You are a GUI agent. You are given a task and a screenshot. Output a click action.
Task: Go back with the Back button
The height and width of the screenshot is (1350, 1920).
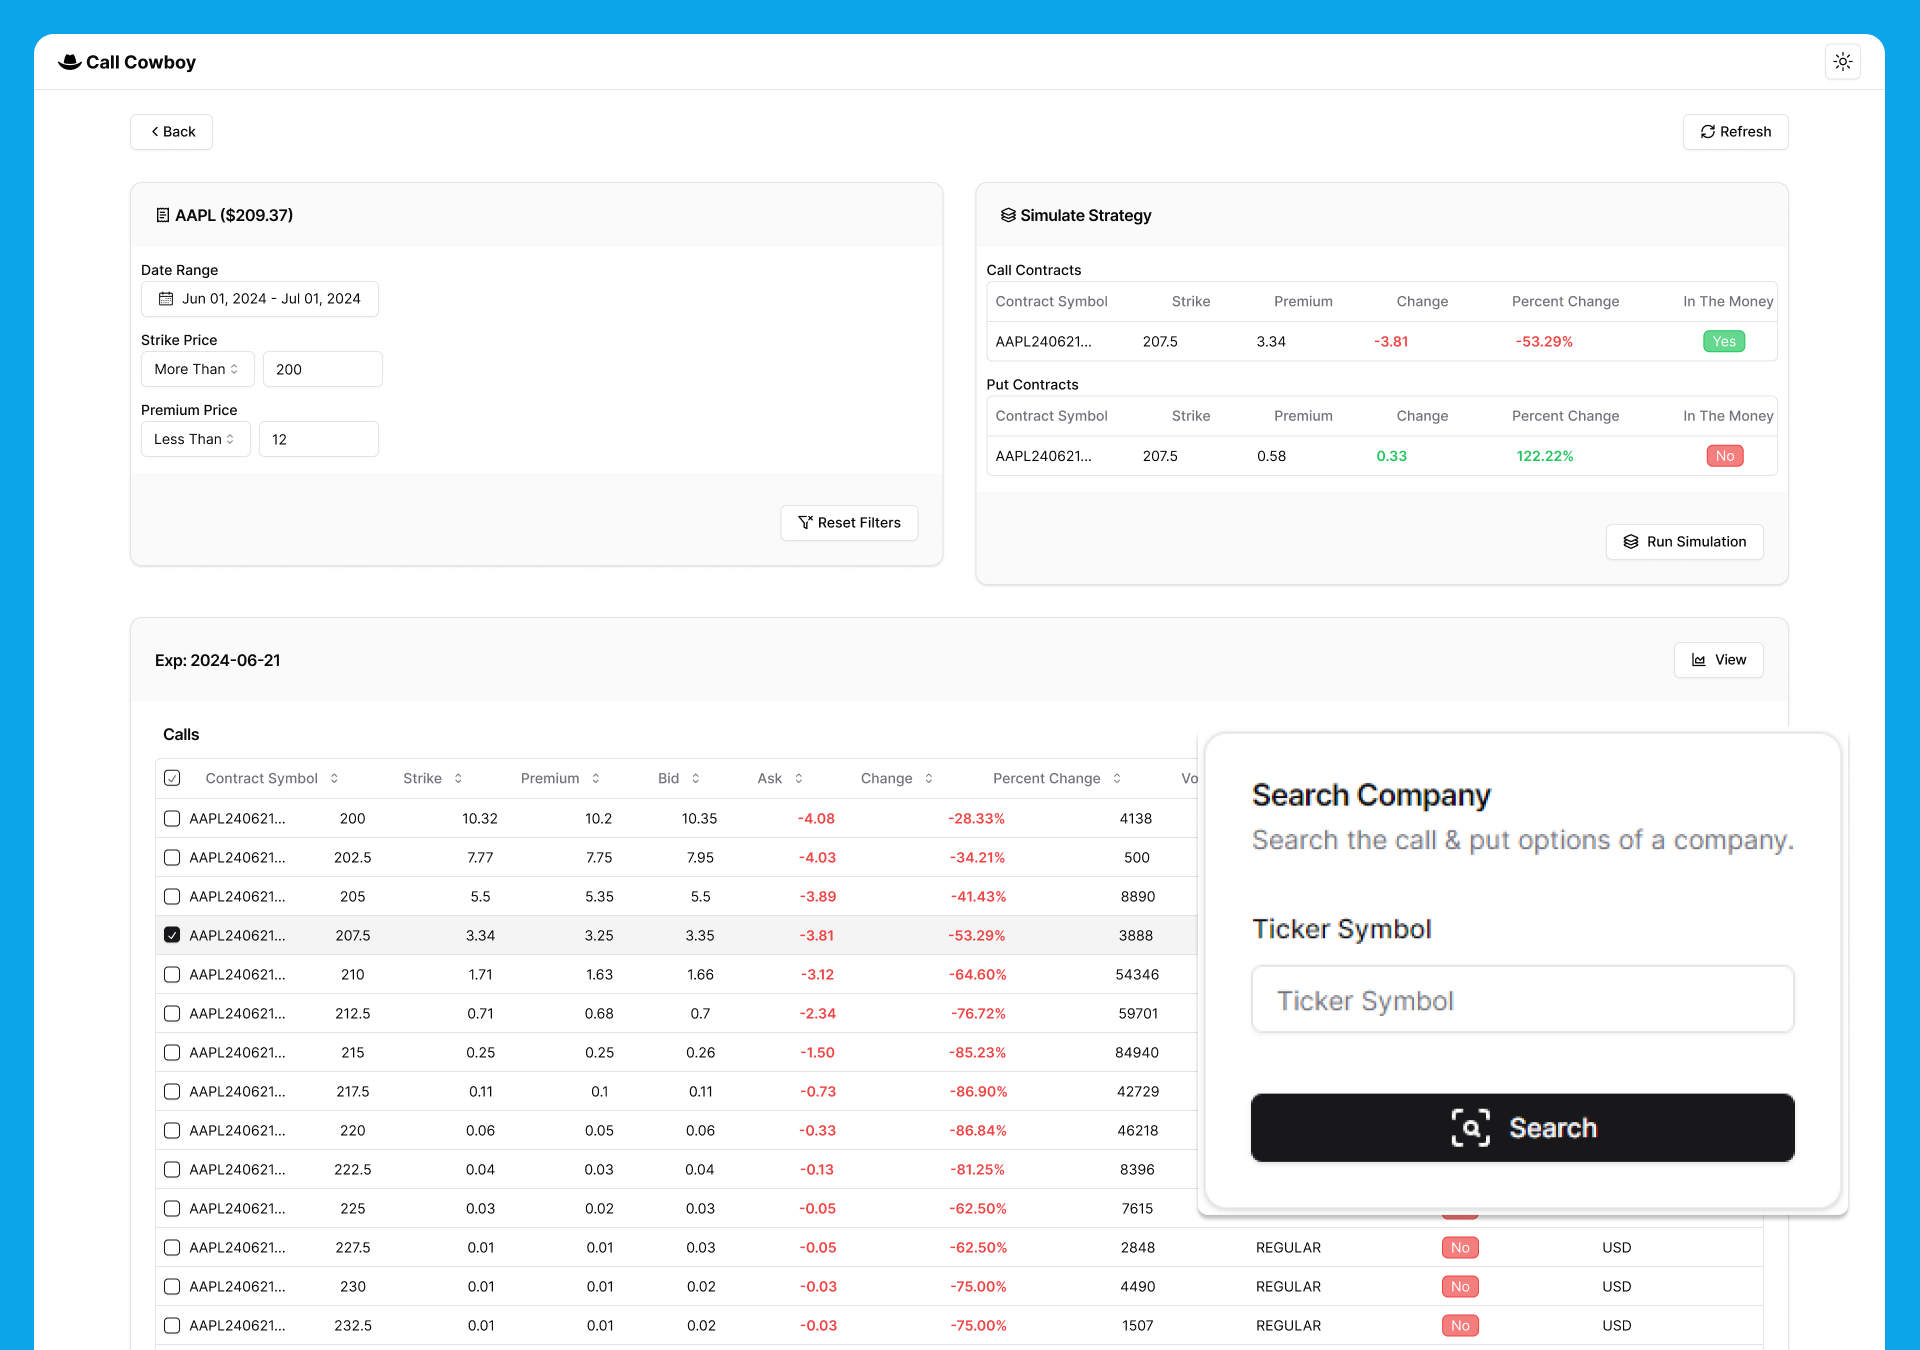[171, 132]
